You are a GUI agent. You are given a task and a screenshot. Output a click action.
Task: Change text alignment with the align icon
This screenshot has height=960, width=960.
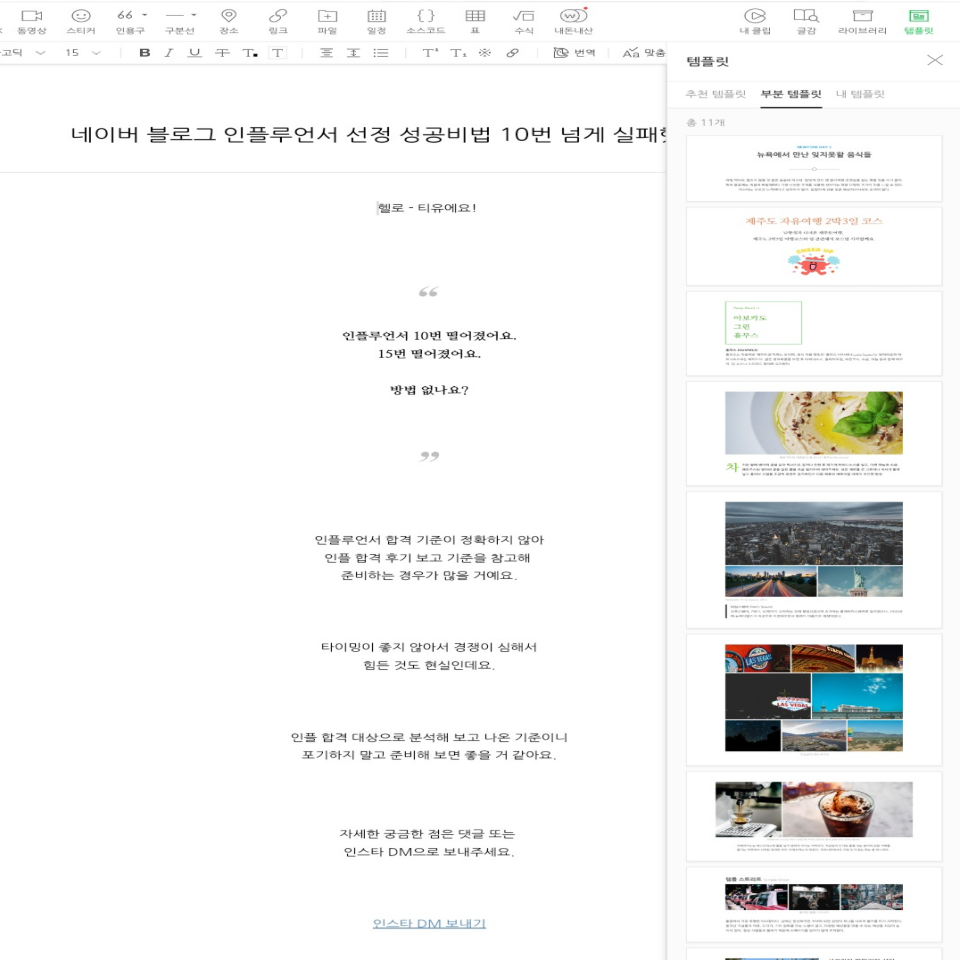point(326,53)
